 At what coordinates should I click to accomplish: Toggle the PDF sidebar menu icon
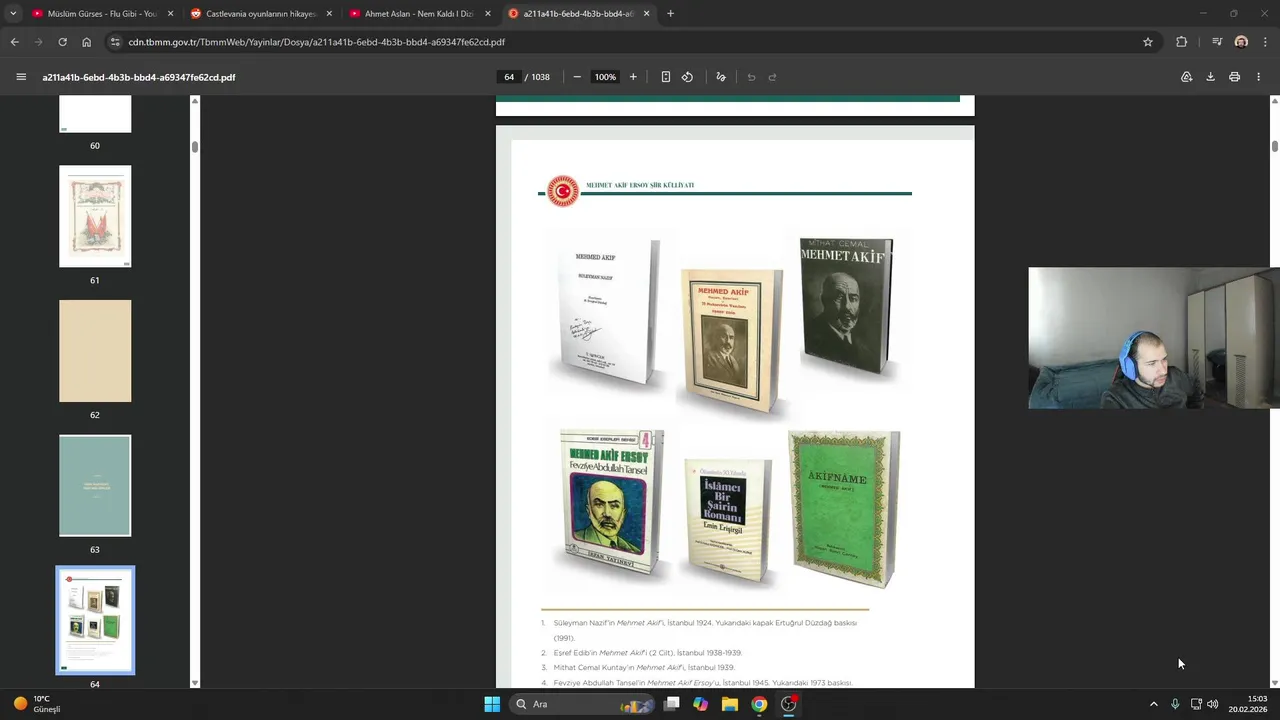click(x=21, y=77)
